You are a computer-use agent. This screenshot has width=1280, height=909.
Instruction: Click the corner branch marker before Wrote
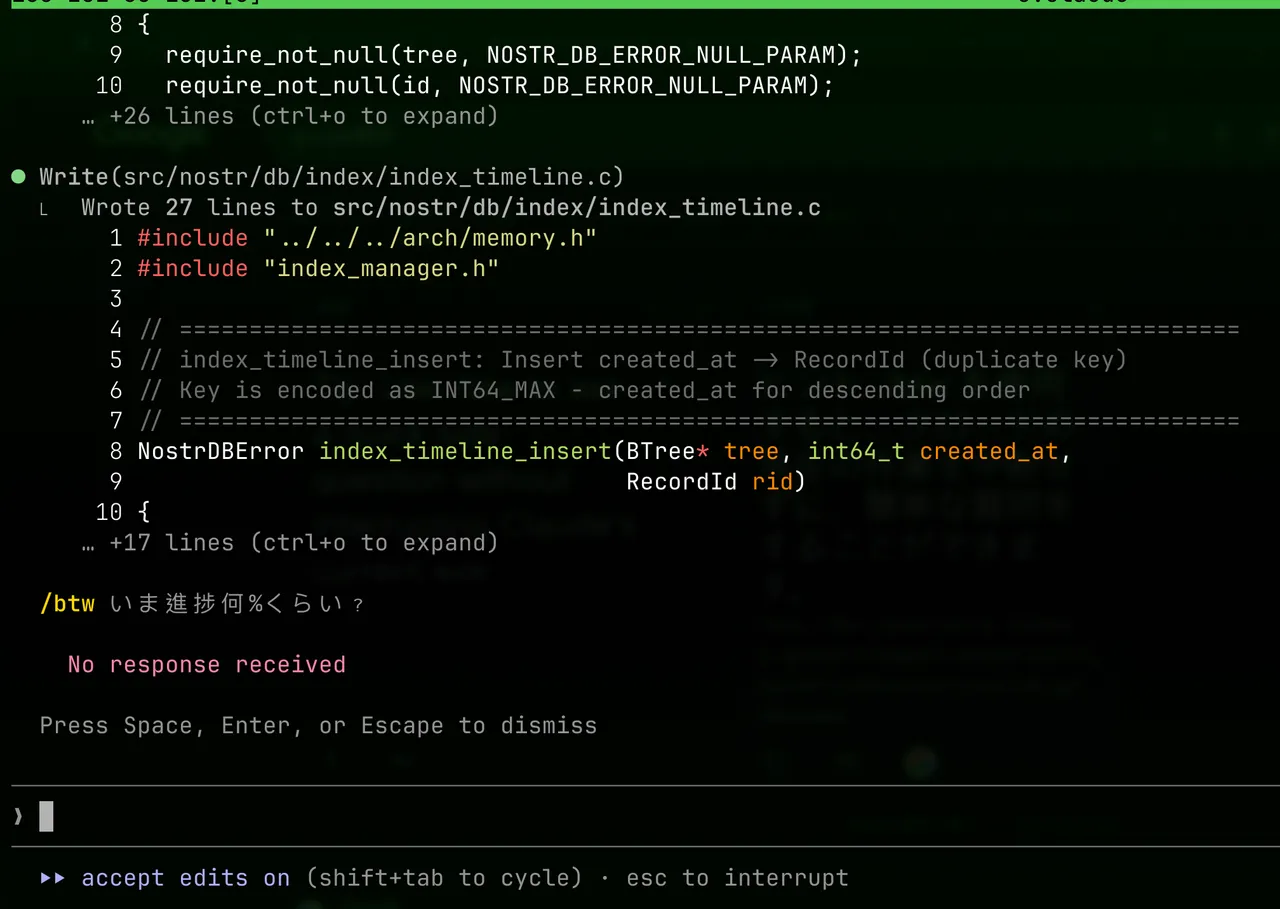[42, 209]
